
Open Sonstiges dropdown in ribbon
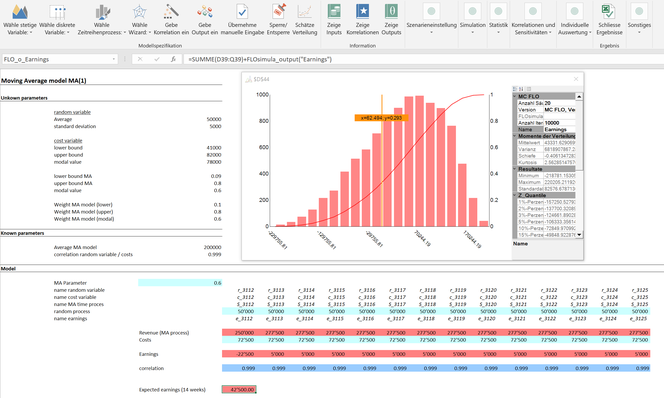pos(639,19)
